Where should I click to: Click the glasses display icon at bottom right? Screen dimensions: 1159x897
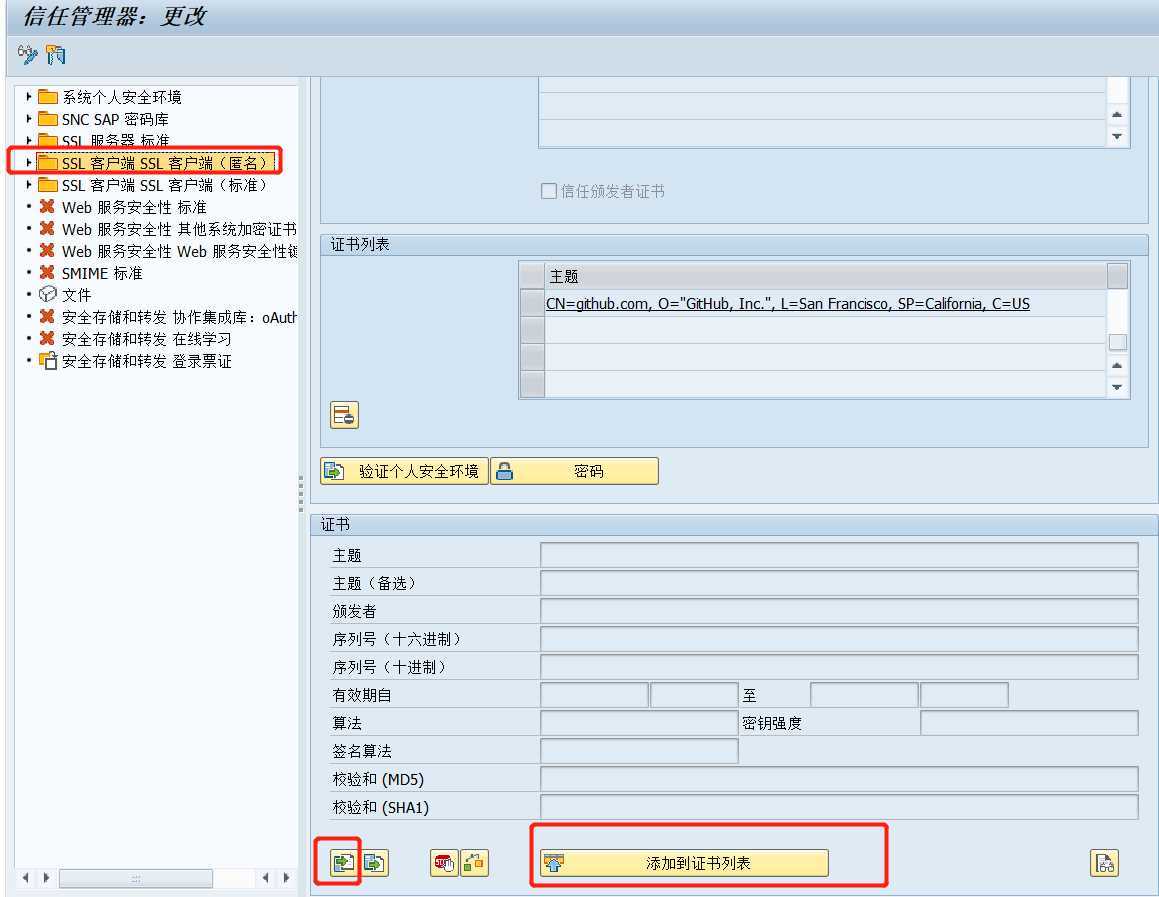(x=1104, y=862)
